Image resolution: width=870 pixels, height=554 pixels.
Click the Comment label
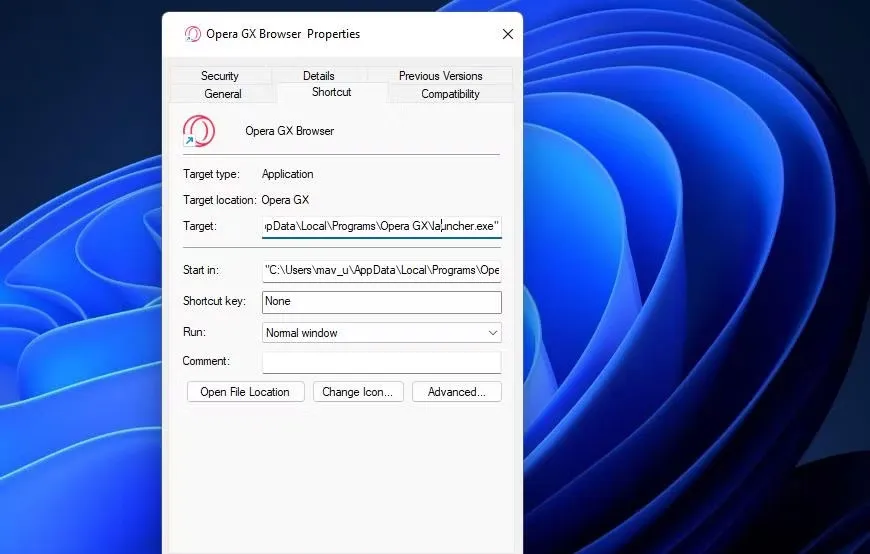point(206,361)
